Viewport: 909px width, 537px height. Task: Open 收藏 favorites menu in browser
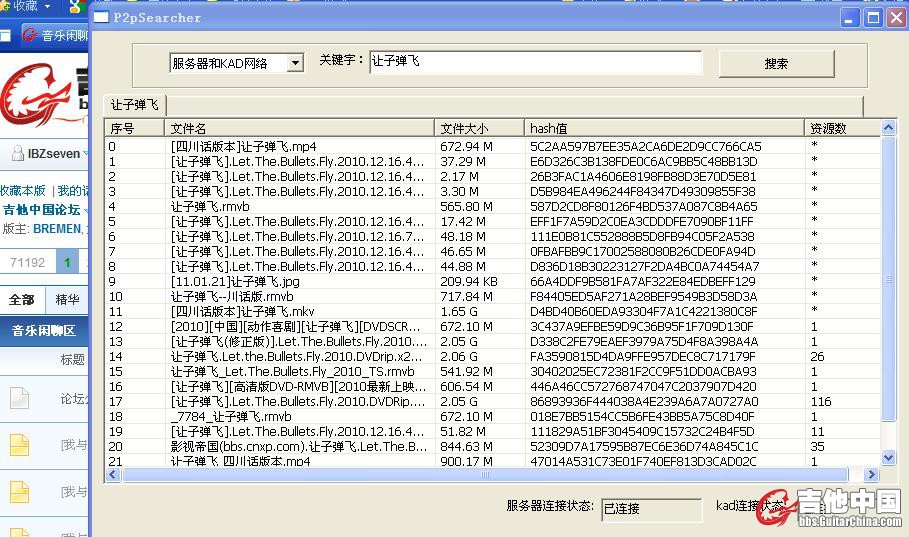[x=26, y=6]
